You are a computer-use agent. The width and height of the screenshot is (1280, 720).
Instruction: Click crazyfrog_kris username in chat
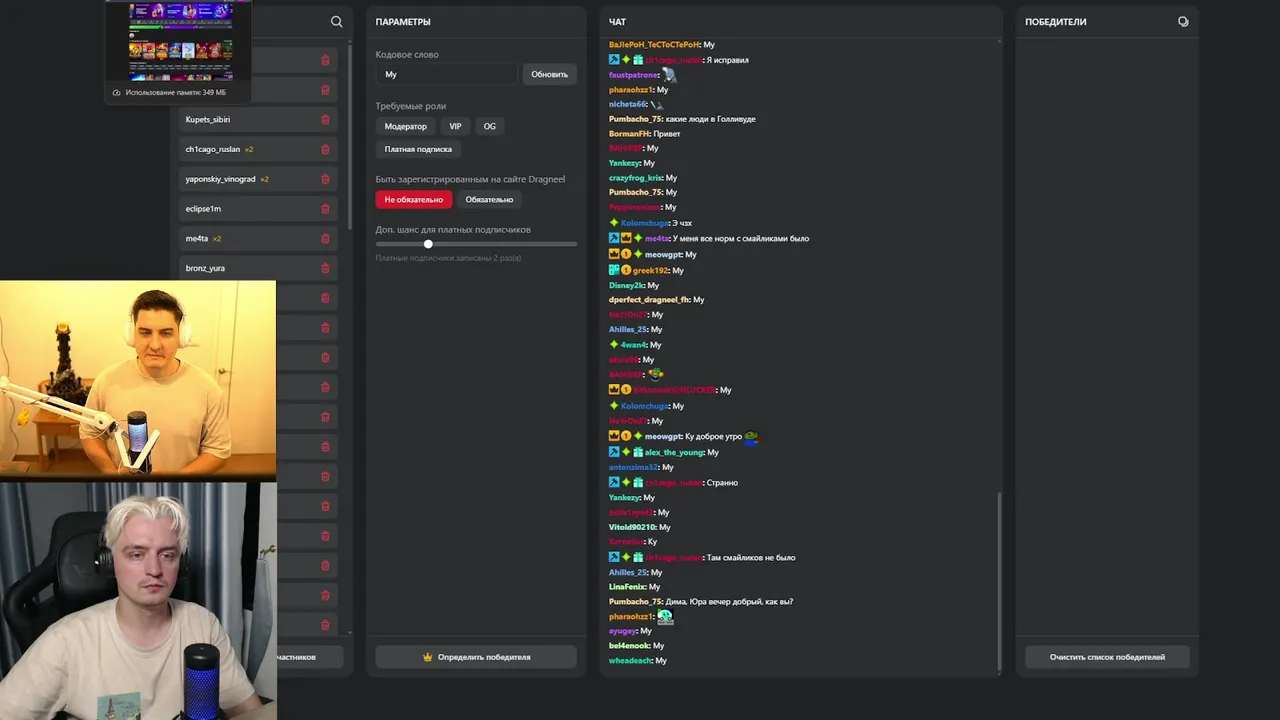tap(636, 178)
